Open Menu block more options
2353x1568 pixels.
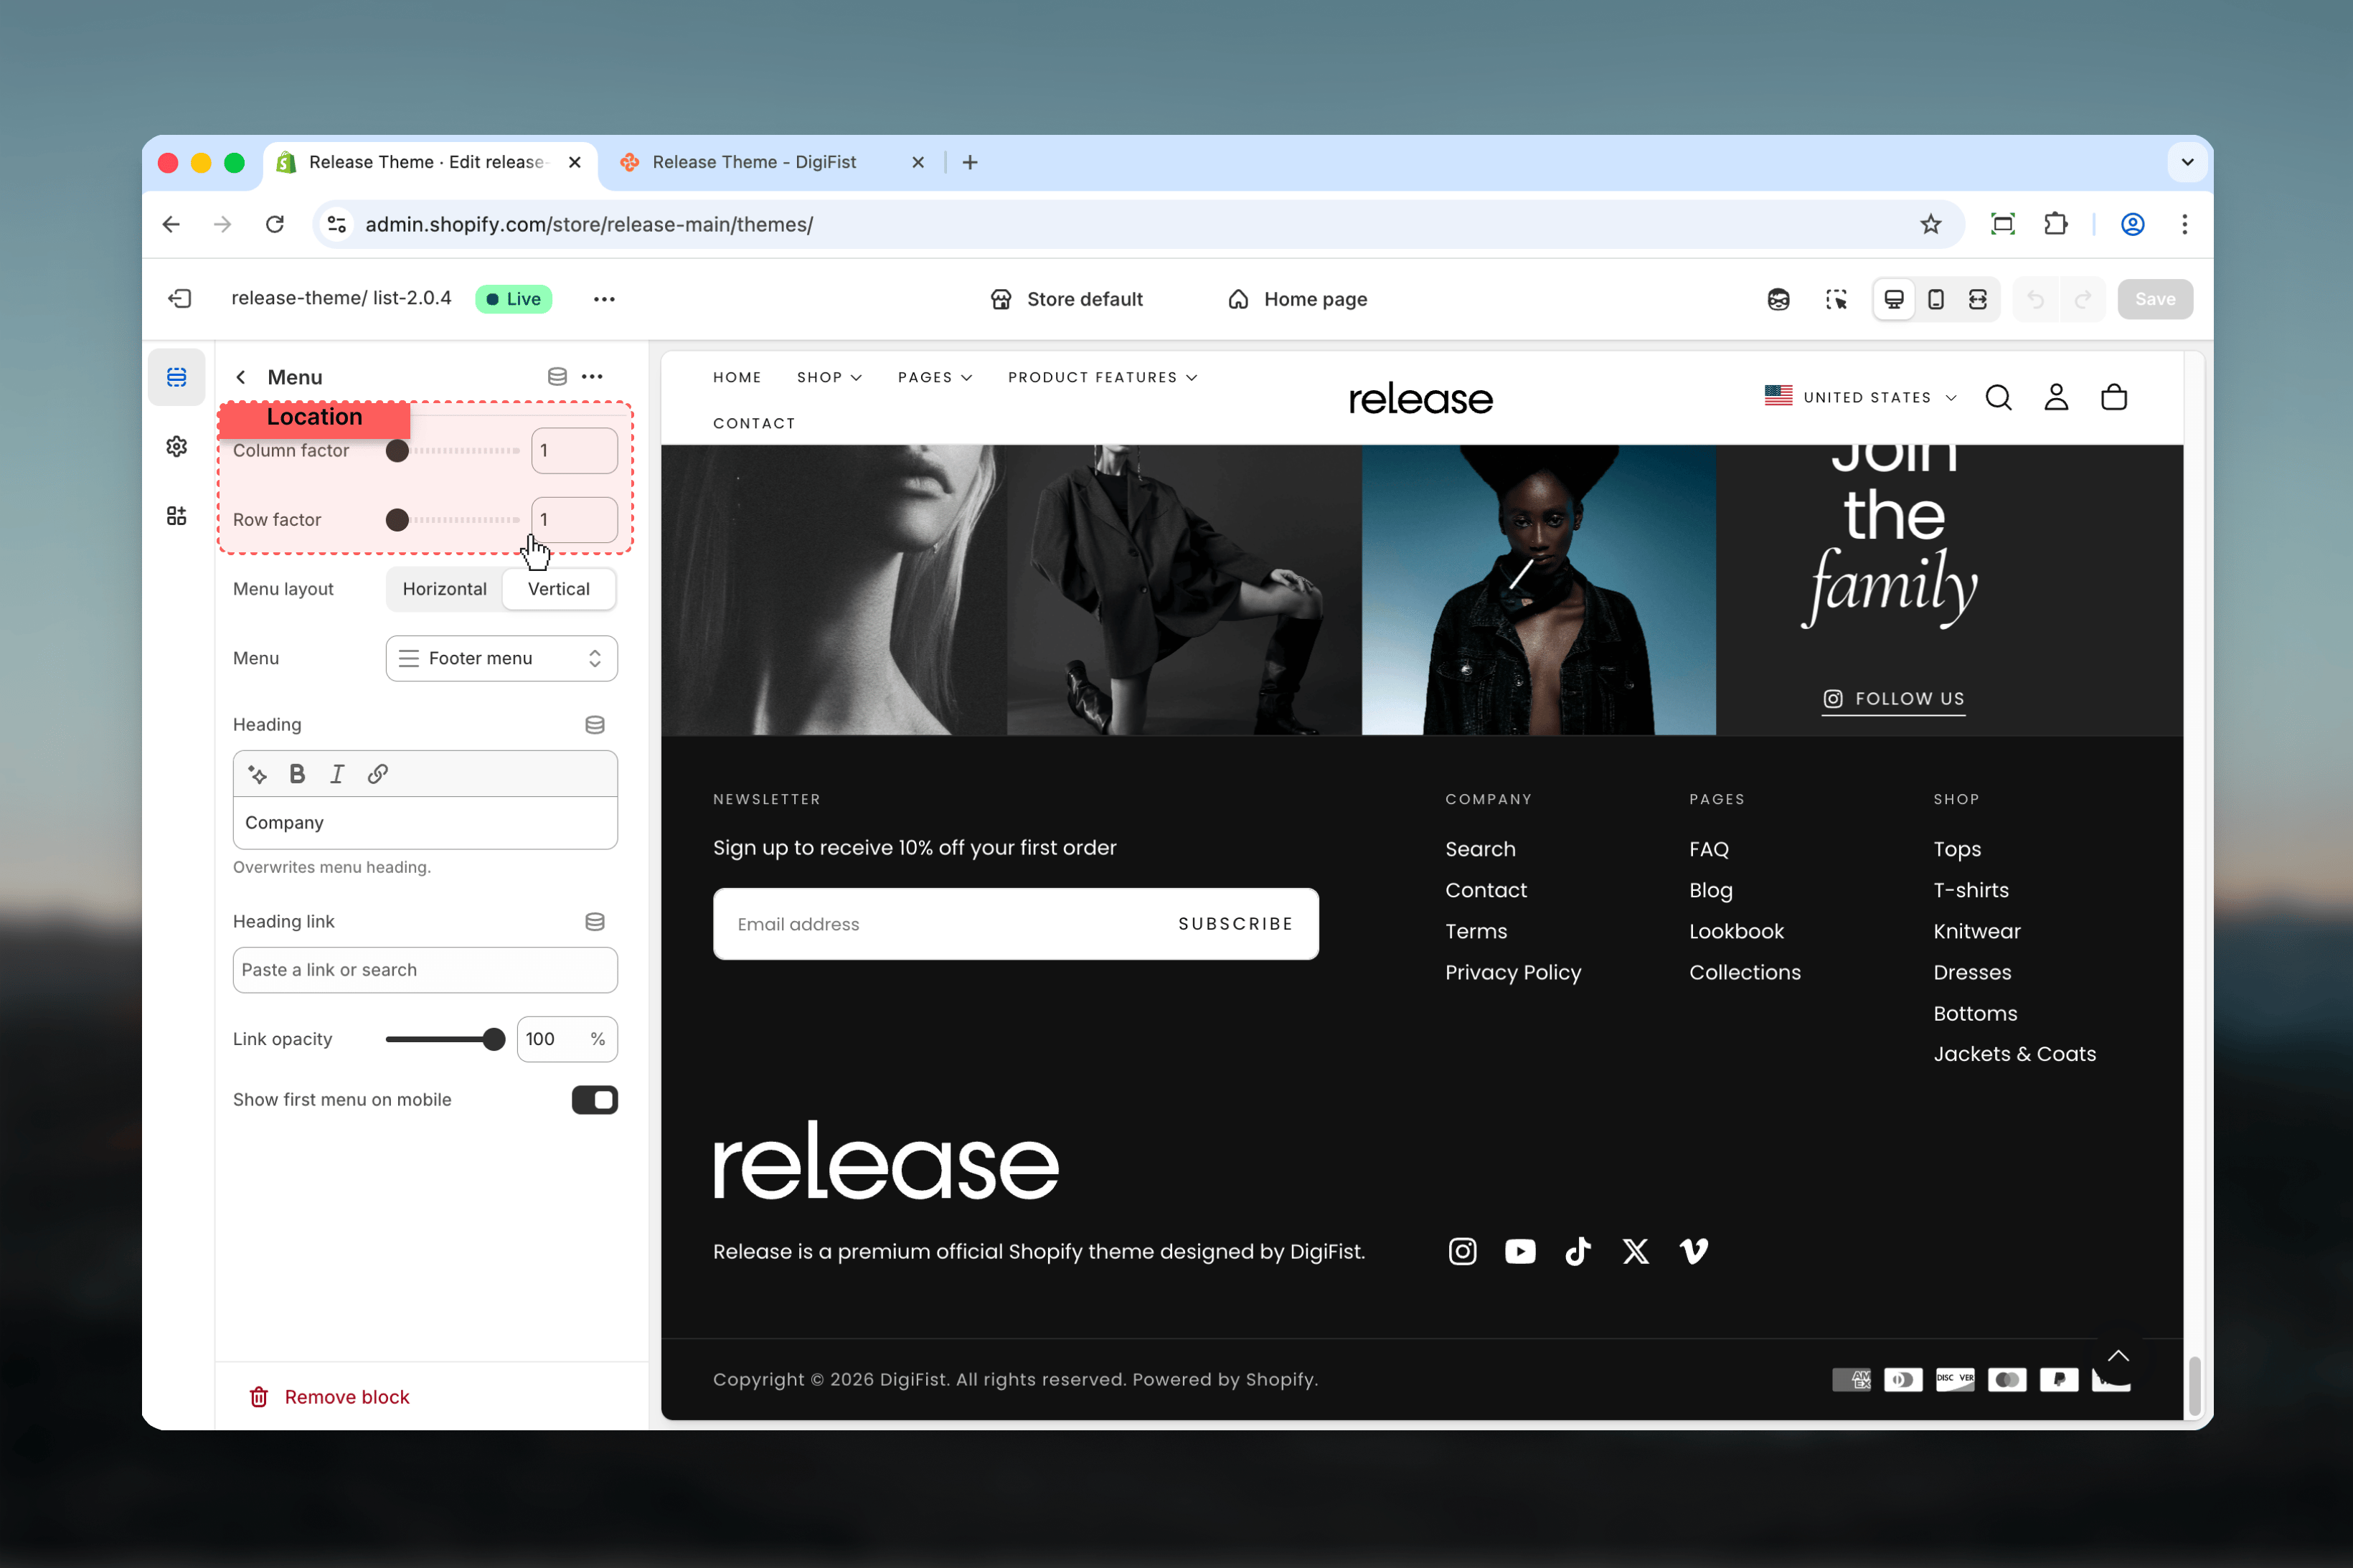592,377
